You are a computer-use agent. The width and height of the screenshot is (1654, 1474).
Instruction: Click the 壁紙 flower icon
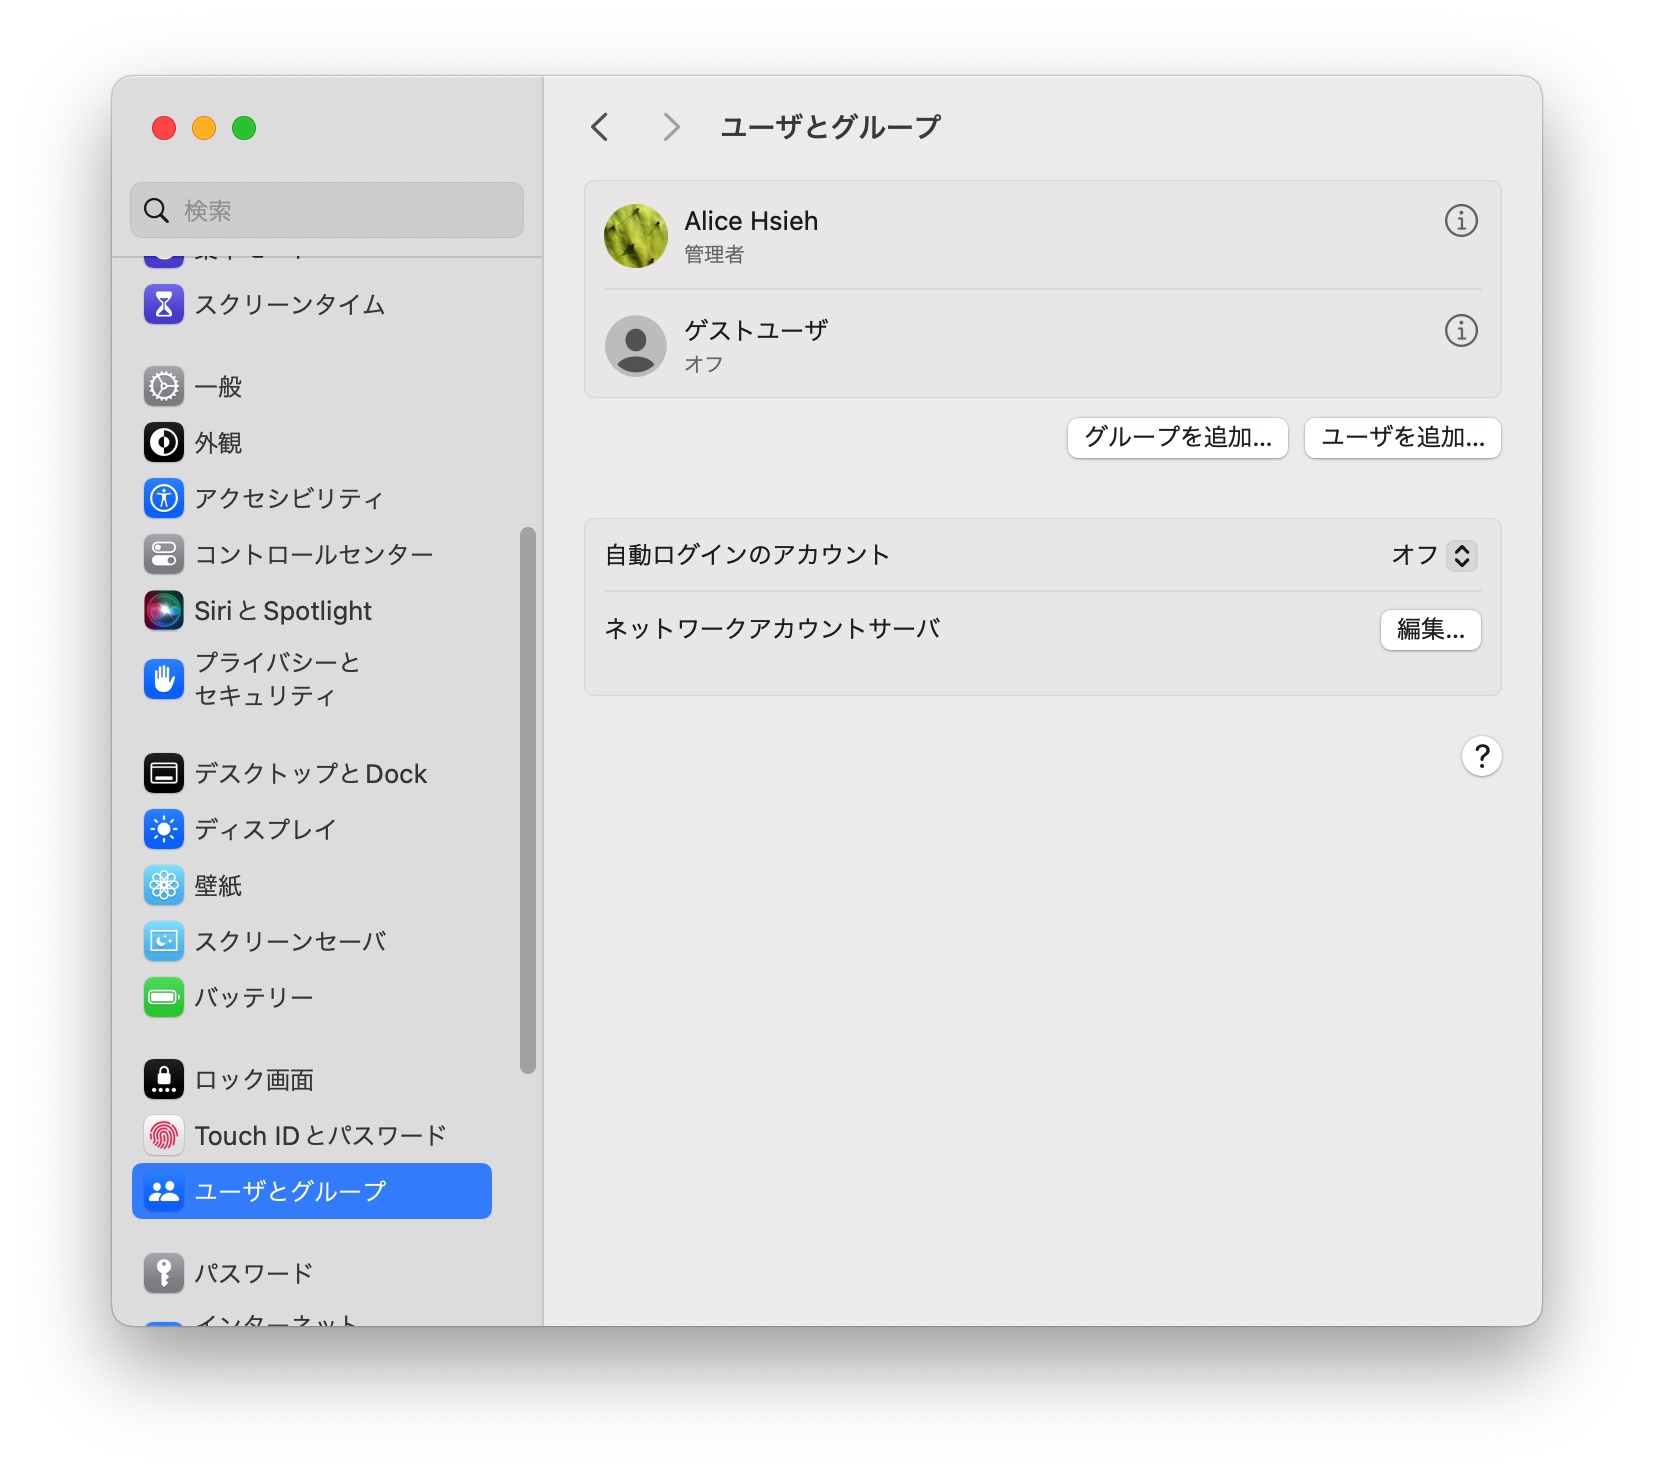coord(164,885)
